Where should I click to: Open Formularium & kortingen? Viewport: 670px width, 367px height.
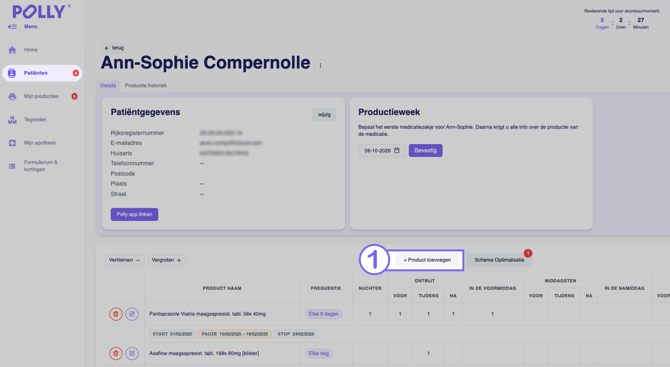coord(41,166)
